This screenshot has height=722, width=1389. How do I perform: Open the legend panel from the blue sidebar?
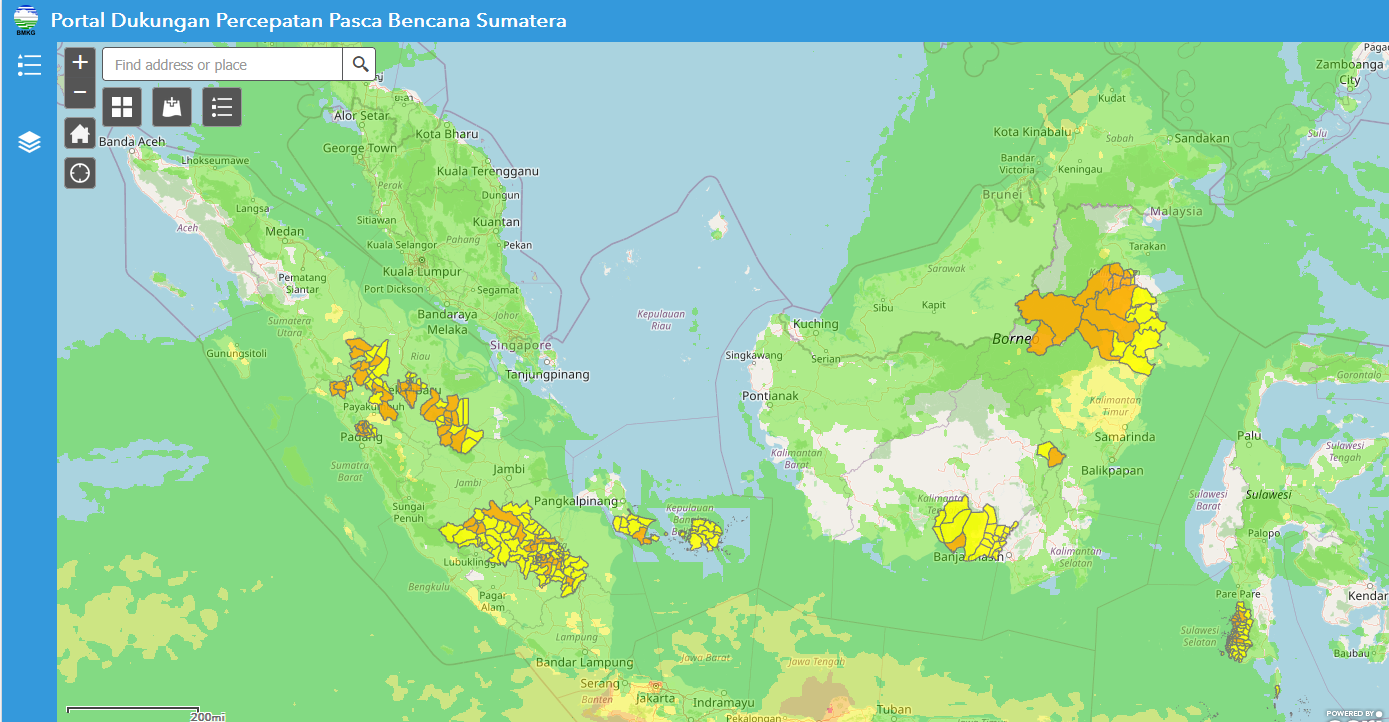point(28,64)
